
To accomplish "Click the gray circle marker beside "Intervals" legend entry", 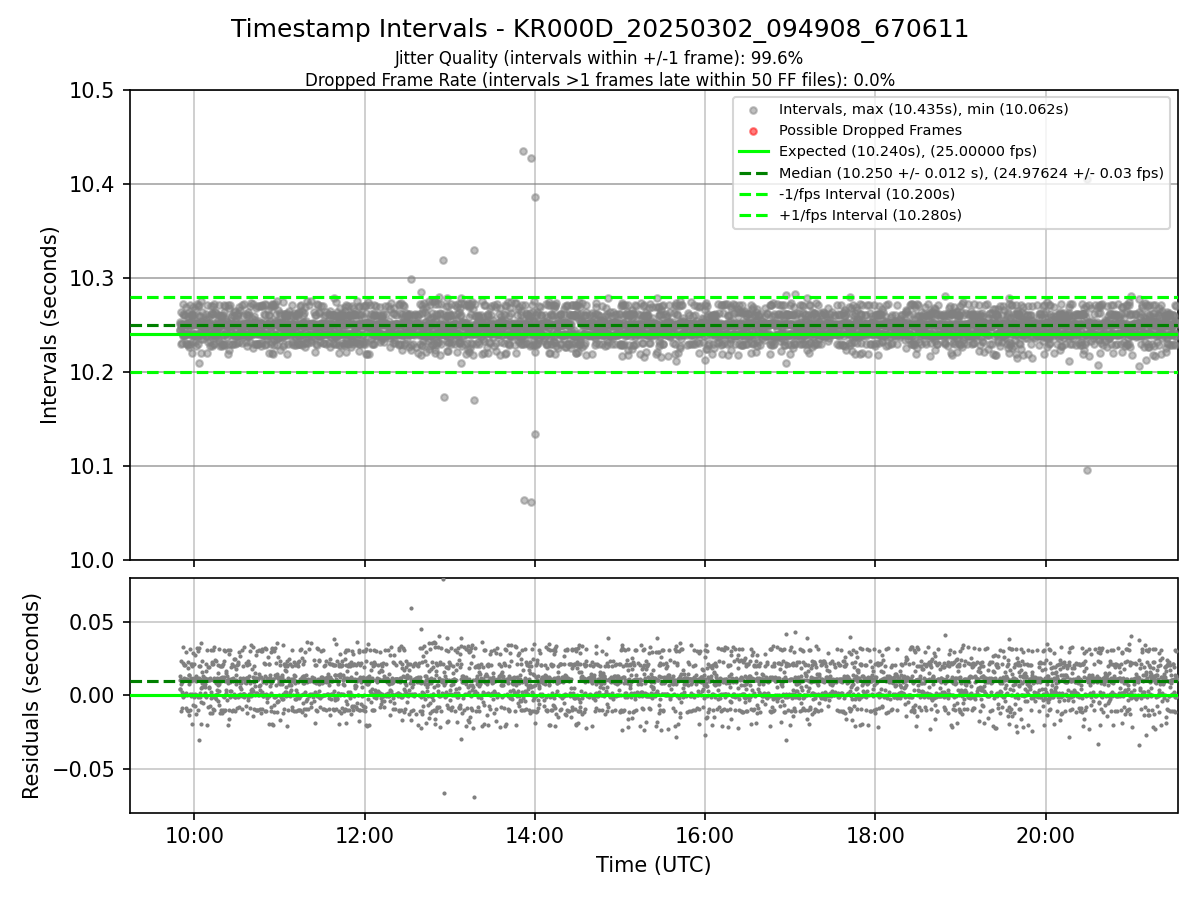I will (754, 110).
